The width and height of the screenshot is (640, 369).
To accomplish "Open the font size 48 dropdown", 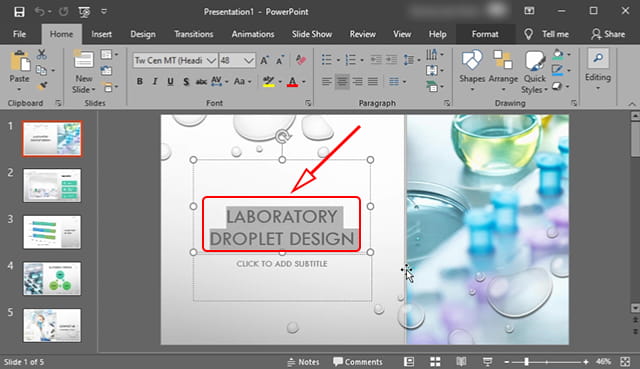I will [x=249, y=60].
